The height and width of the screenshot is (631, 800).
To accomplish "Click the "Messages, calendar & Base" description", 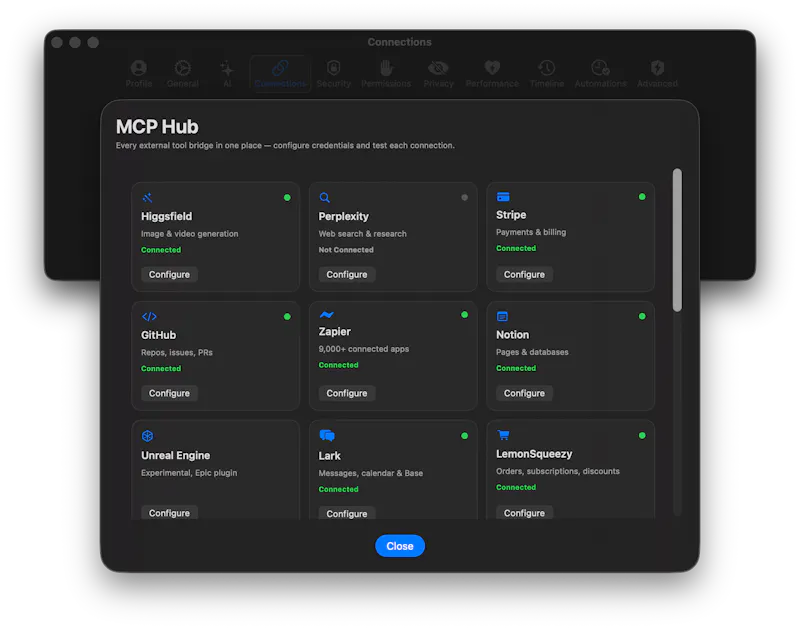I will tap(370, 473).
